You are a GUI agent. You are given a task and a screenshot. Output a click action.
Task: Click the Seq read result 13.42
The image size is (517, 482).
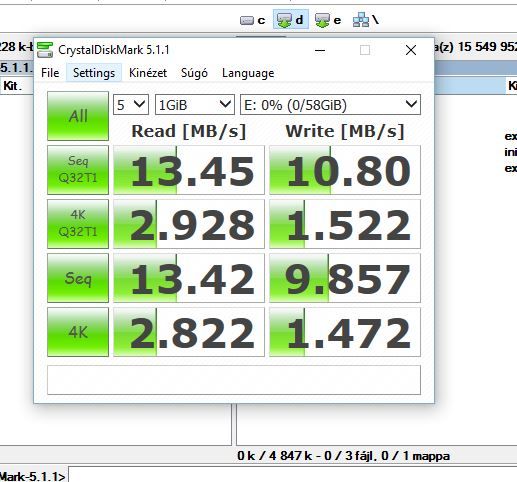point(189,278)
